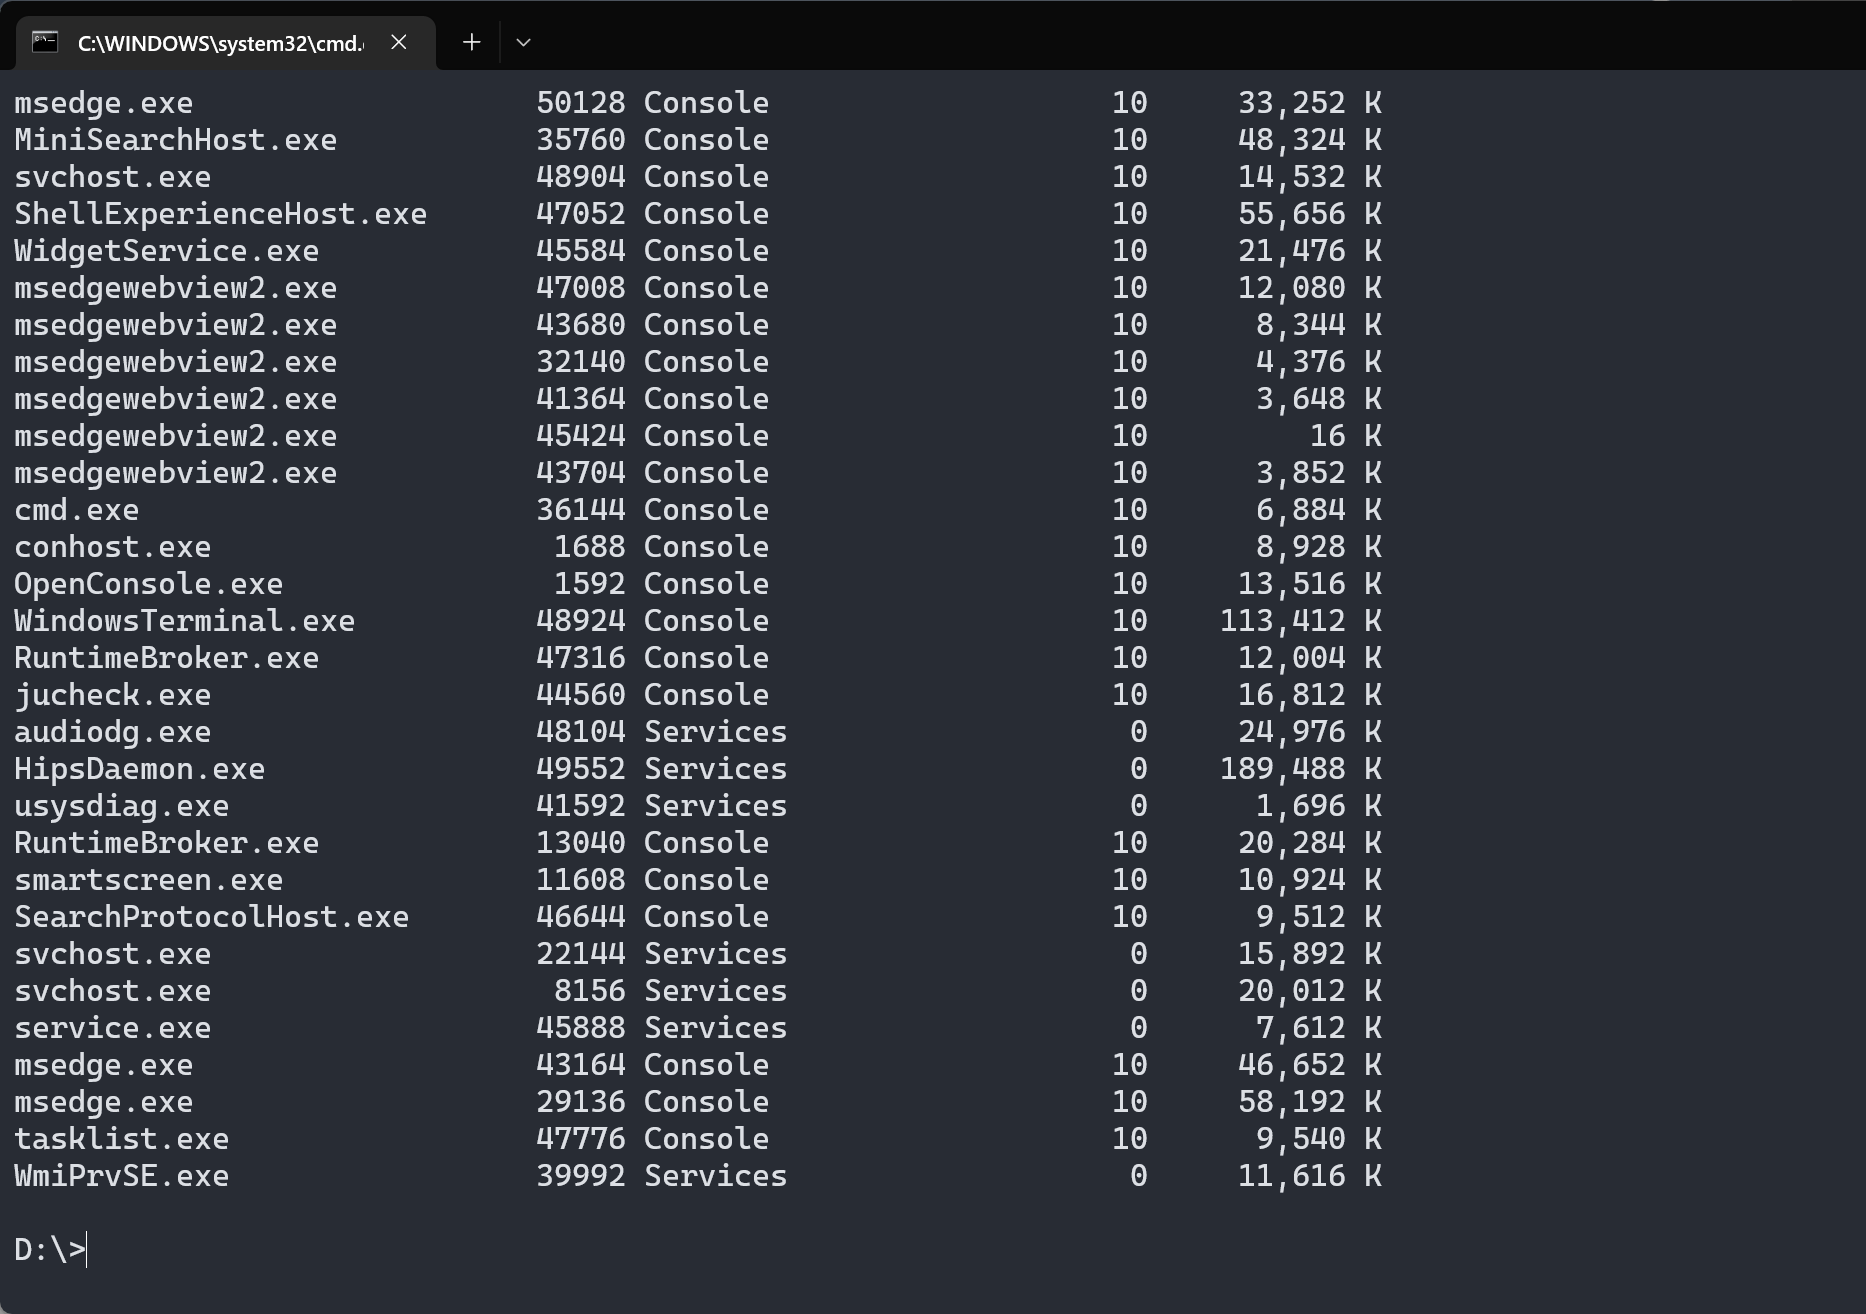The height and width of the screenshot is (1314, 1866).
Task: Click PID 22144 of svchost.exe
Action: [581, 954]
